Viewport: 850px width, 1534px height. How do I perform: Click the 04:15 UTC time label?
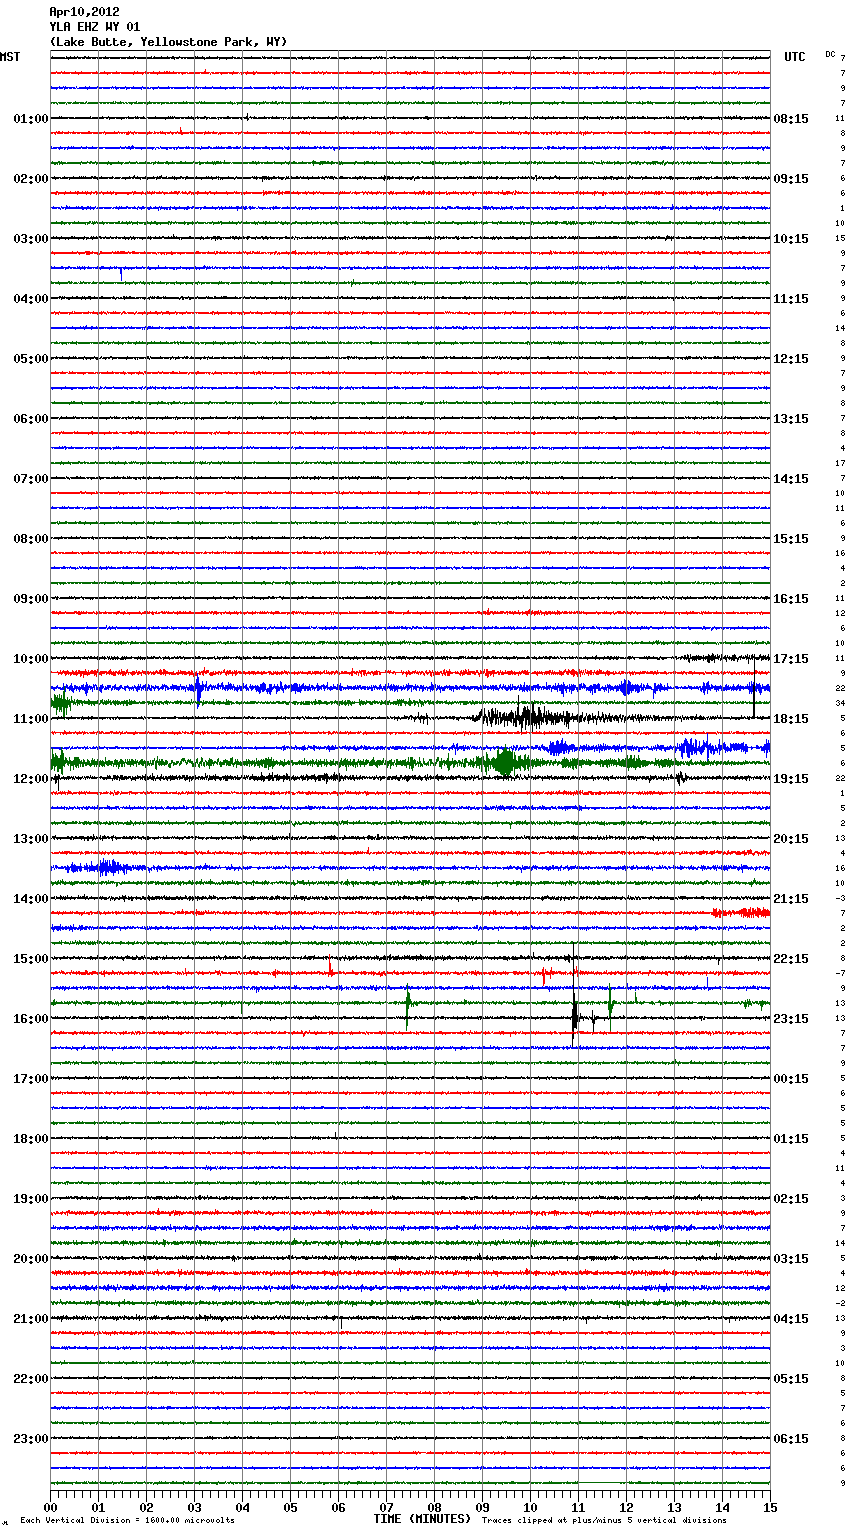coord(791,1319)
